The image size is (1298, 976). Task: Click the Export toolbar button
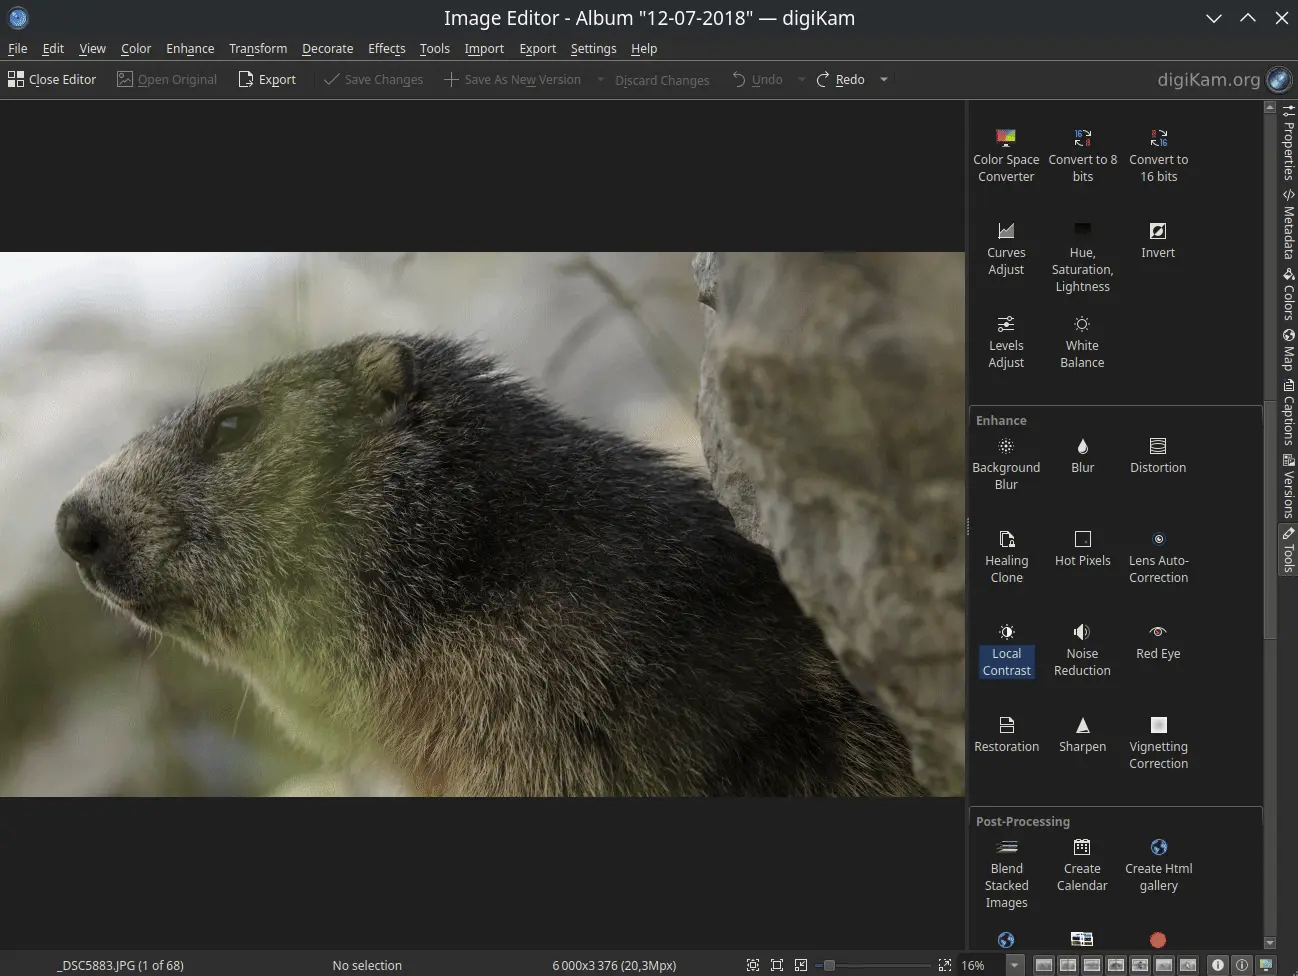click(267, 80)
